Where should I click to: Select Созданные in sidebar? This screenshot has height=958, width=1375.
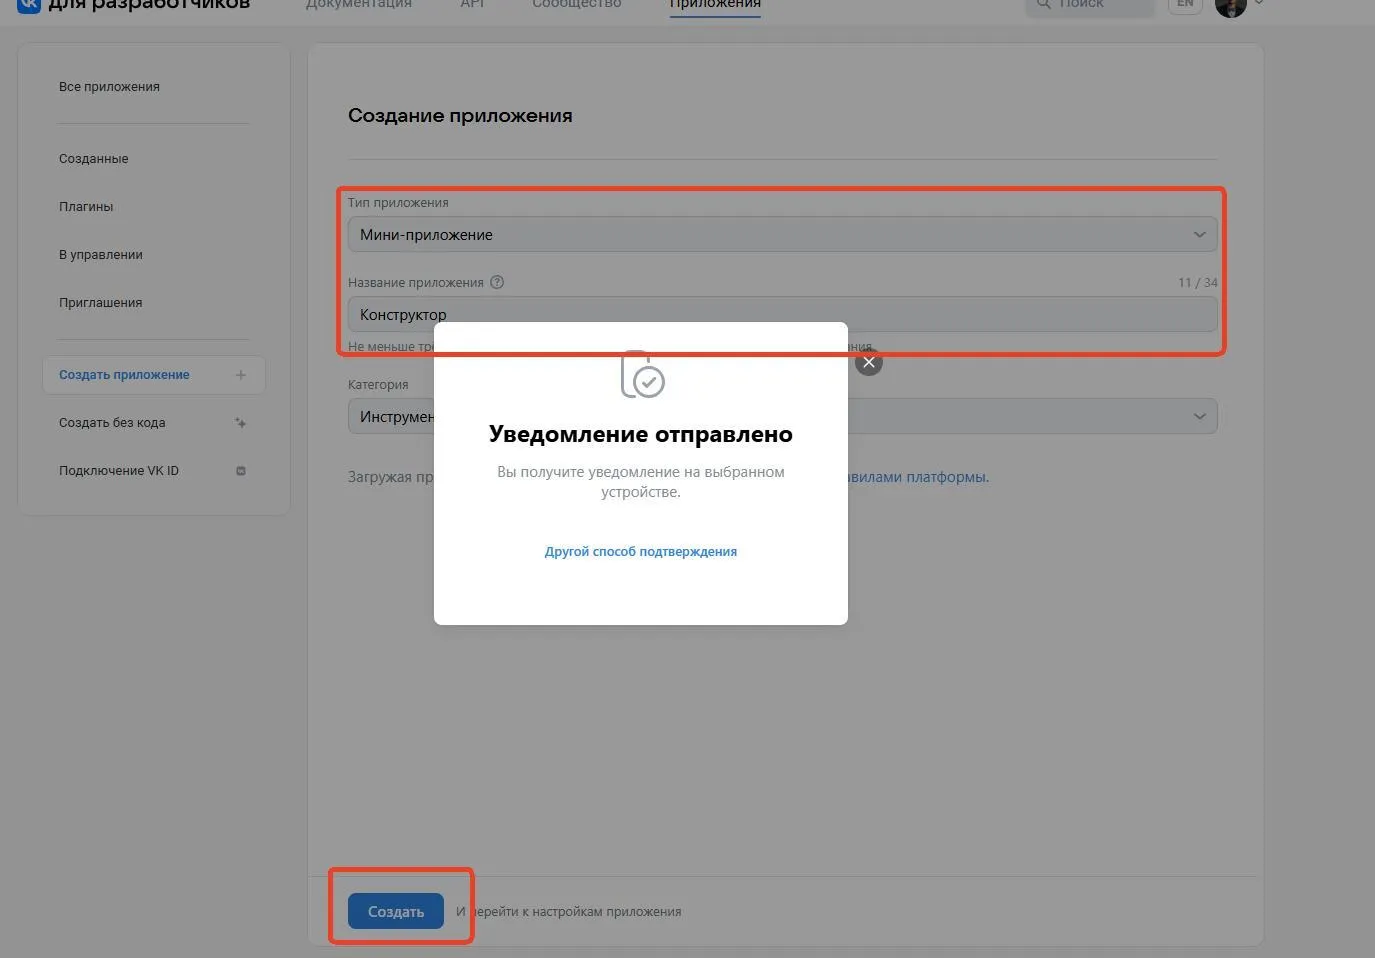[x=93, y=159]
